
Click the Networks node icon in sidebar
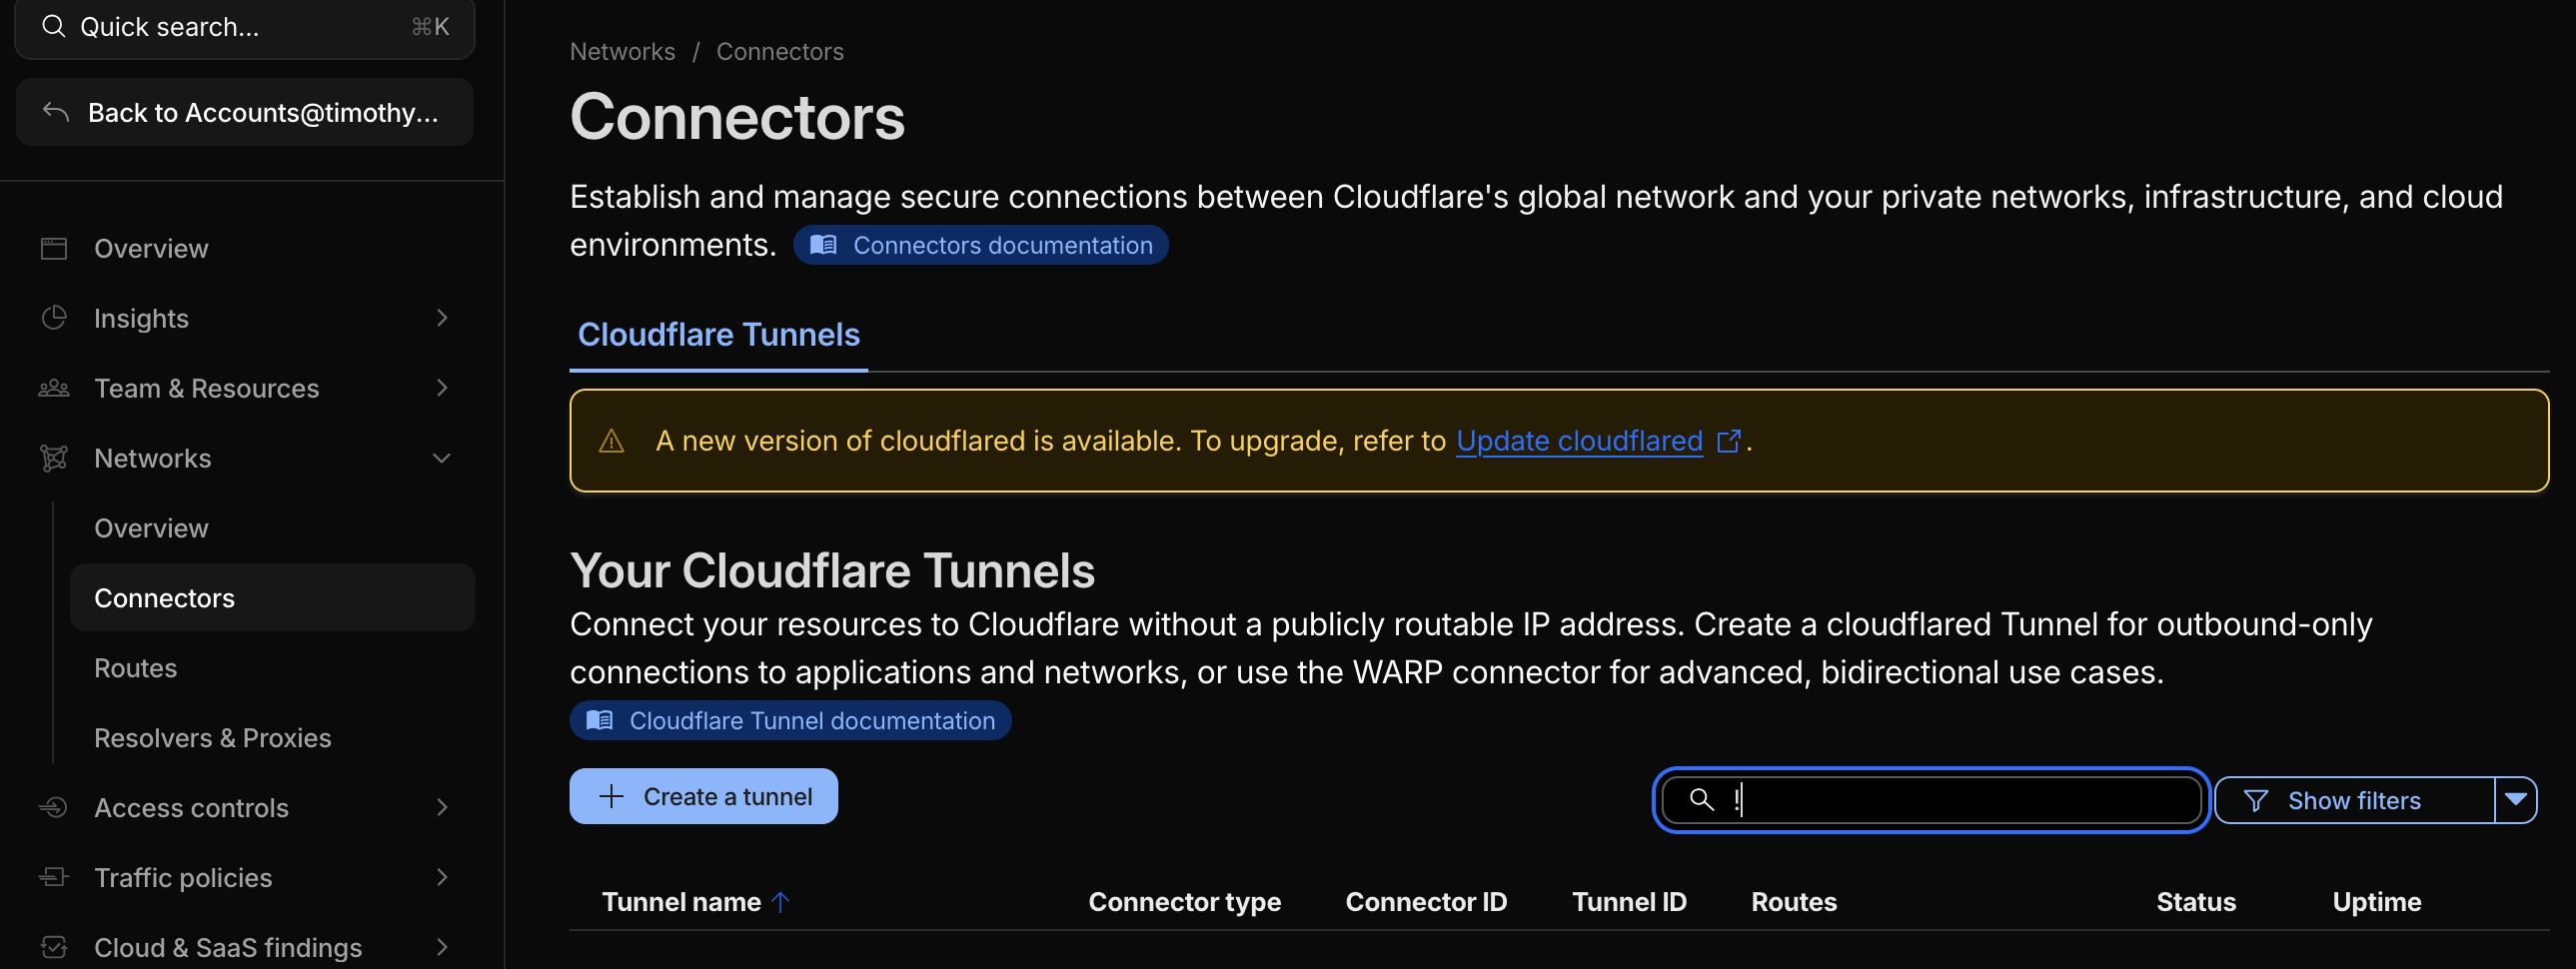click(x=54, y=458)
